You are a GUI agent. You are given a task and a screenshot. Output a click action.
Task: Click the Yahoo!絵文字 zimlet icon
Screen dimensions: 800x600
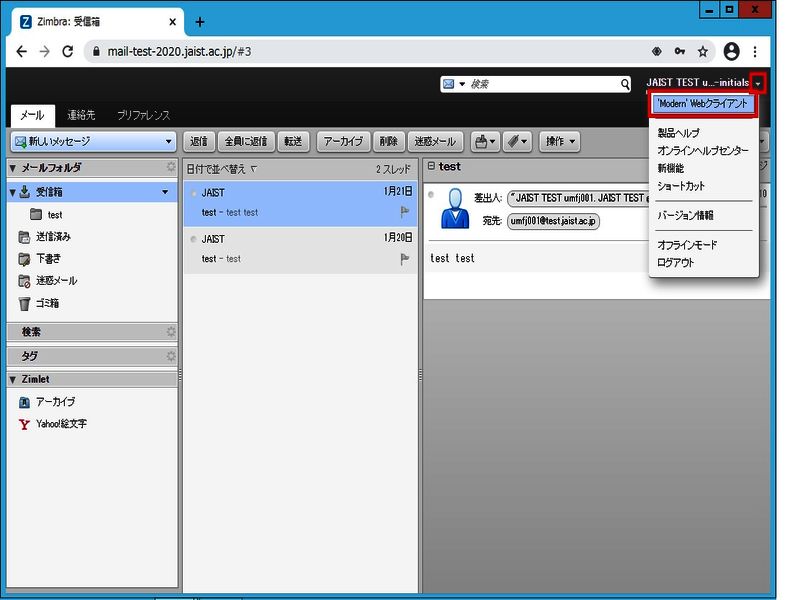pyautogui.click(x=25, y=424)
